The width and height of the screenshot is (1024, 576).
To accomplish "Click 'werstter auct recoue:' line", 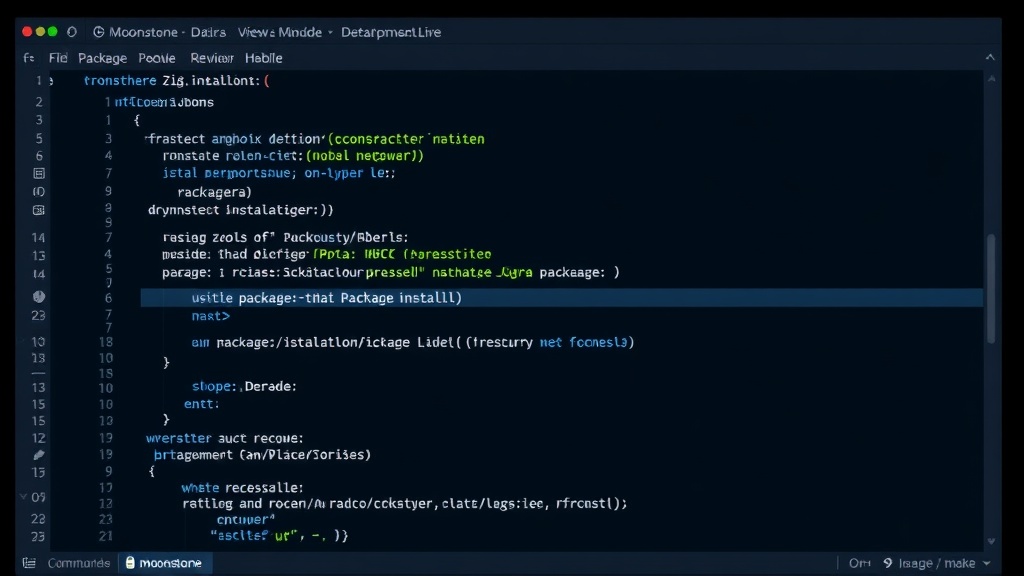I will pyautogui.click(x=225, y=438).
